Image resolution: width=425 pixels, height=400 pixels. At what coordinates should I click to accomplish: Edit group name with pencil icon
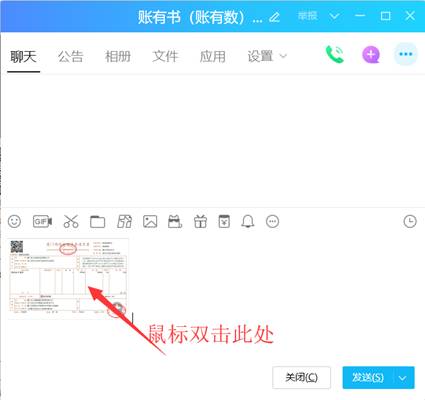point(274,16)
